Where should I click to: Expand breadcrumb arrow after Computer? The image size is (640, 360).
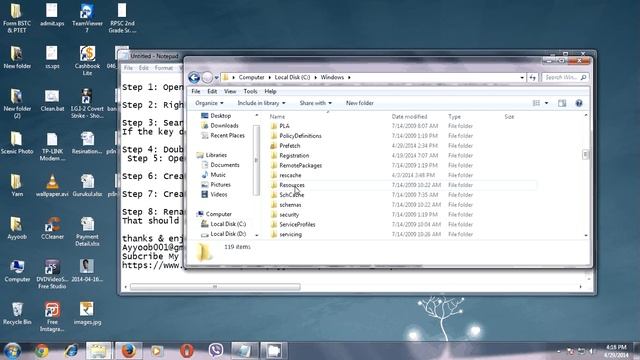point(269,77)
